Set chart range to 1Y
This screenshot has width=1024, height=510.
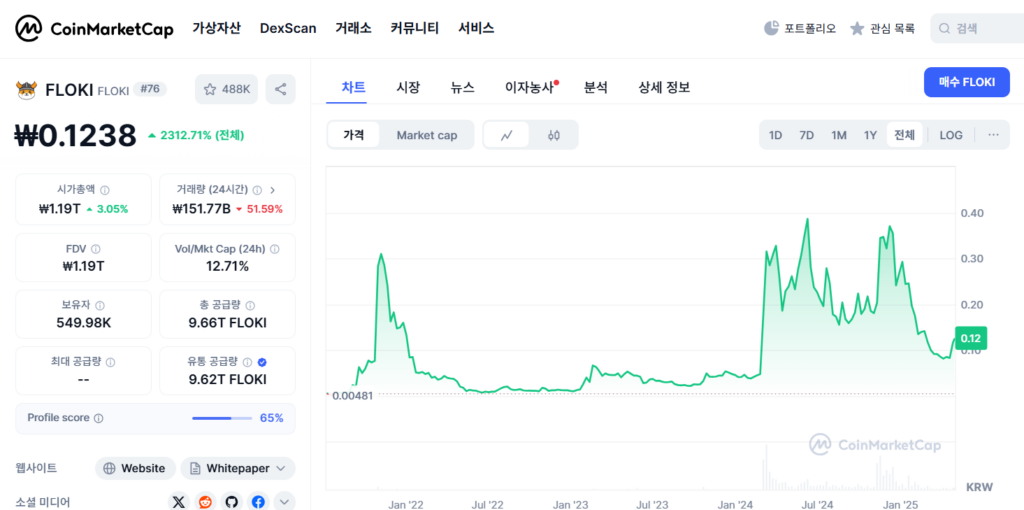click(871, 135)
